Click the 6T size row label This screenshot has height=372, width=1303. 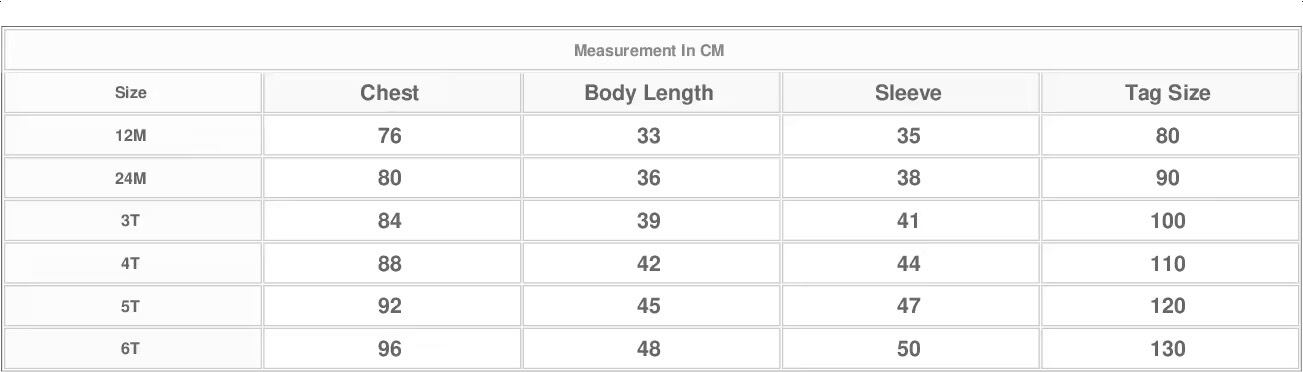tap(131, 349)
